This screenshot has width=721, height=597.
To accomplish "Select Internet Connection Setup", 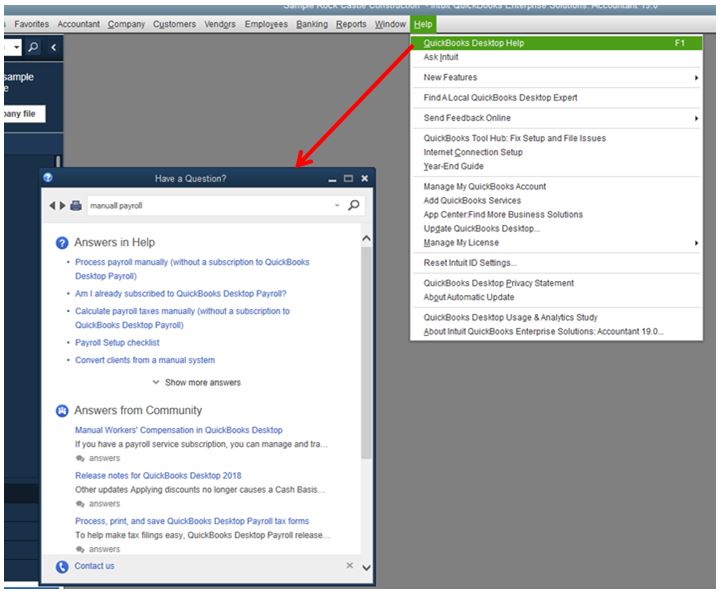I will [556, 152].
